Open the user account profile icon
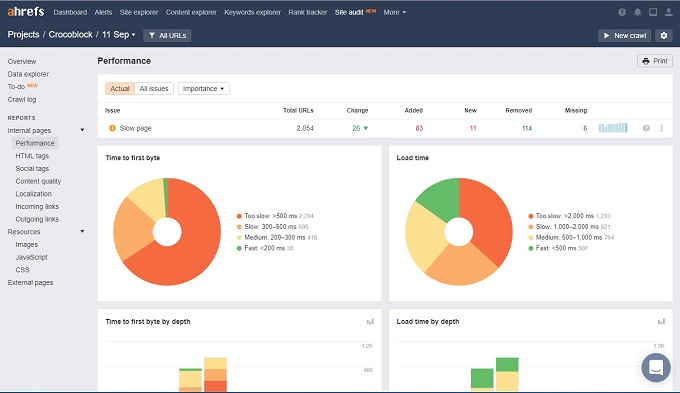Viewport: 680px width, 393px height. [x=669, y=12]
